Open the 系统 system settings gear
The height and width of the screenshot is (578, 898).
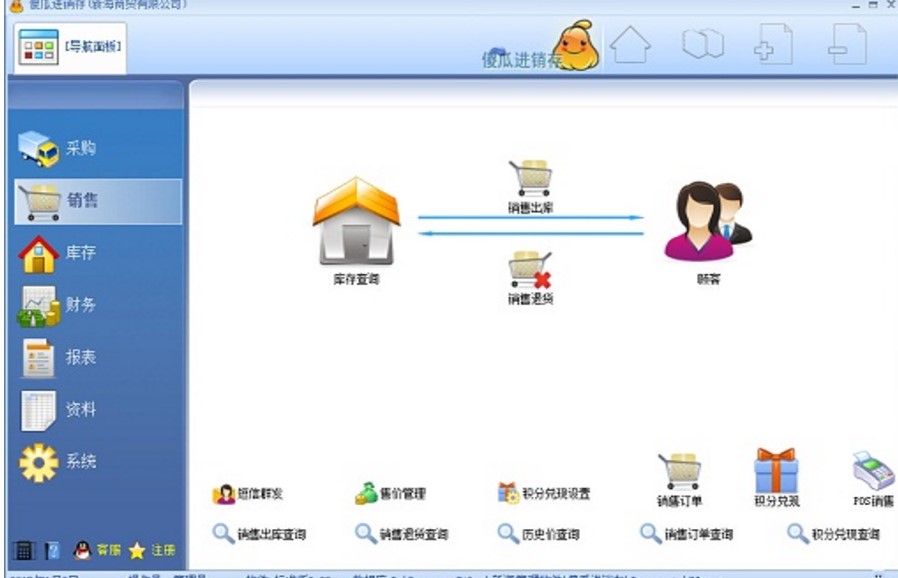point(58,462)
